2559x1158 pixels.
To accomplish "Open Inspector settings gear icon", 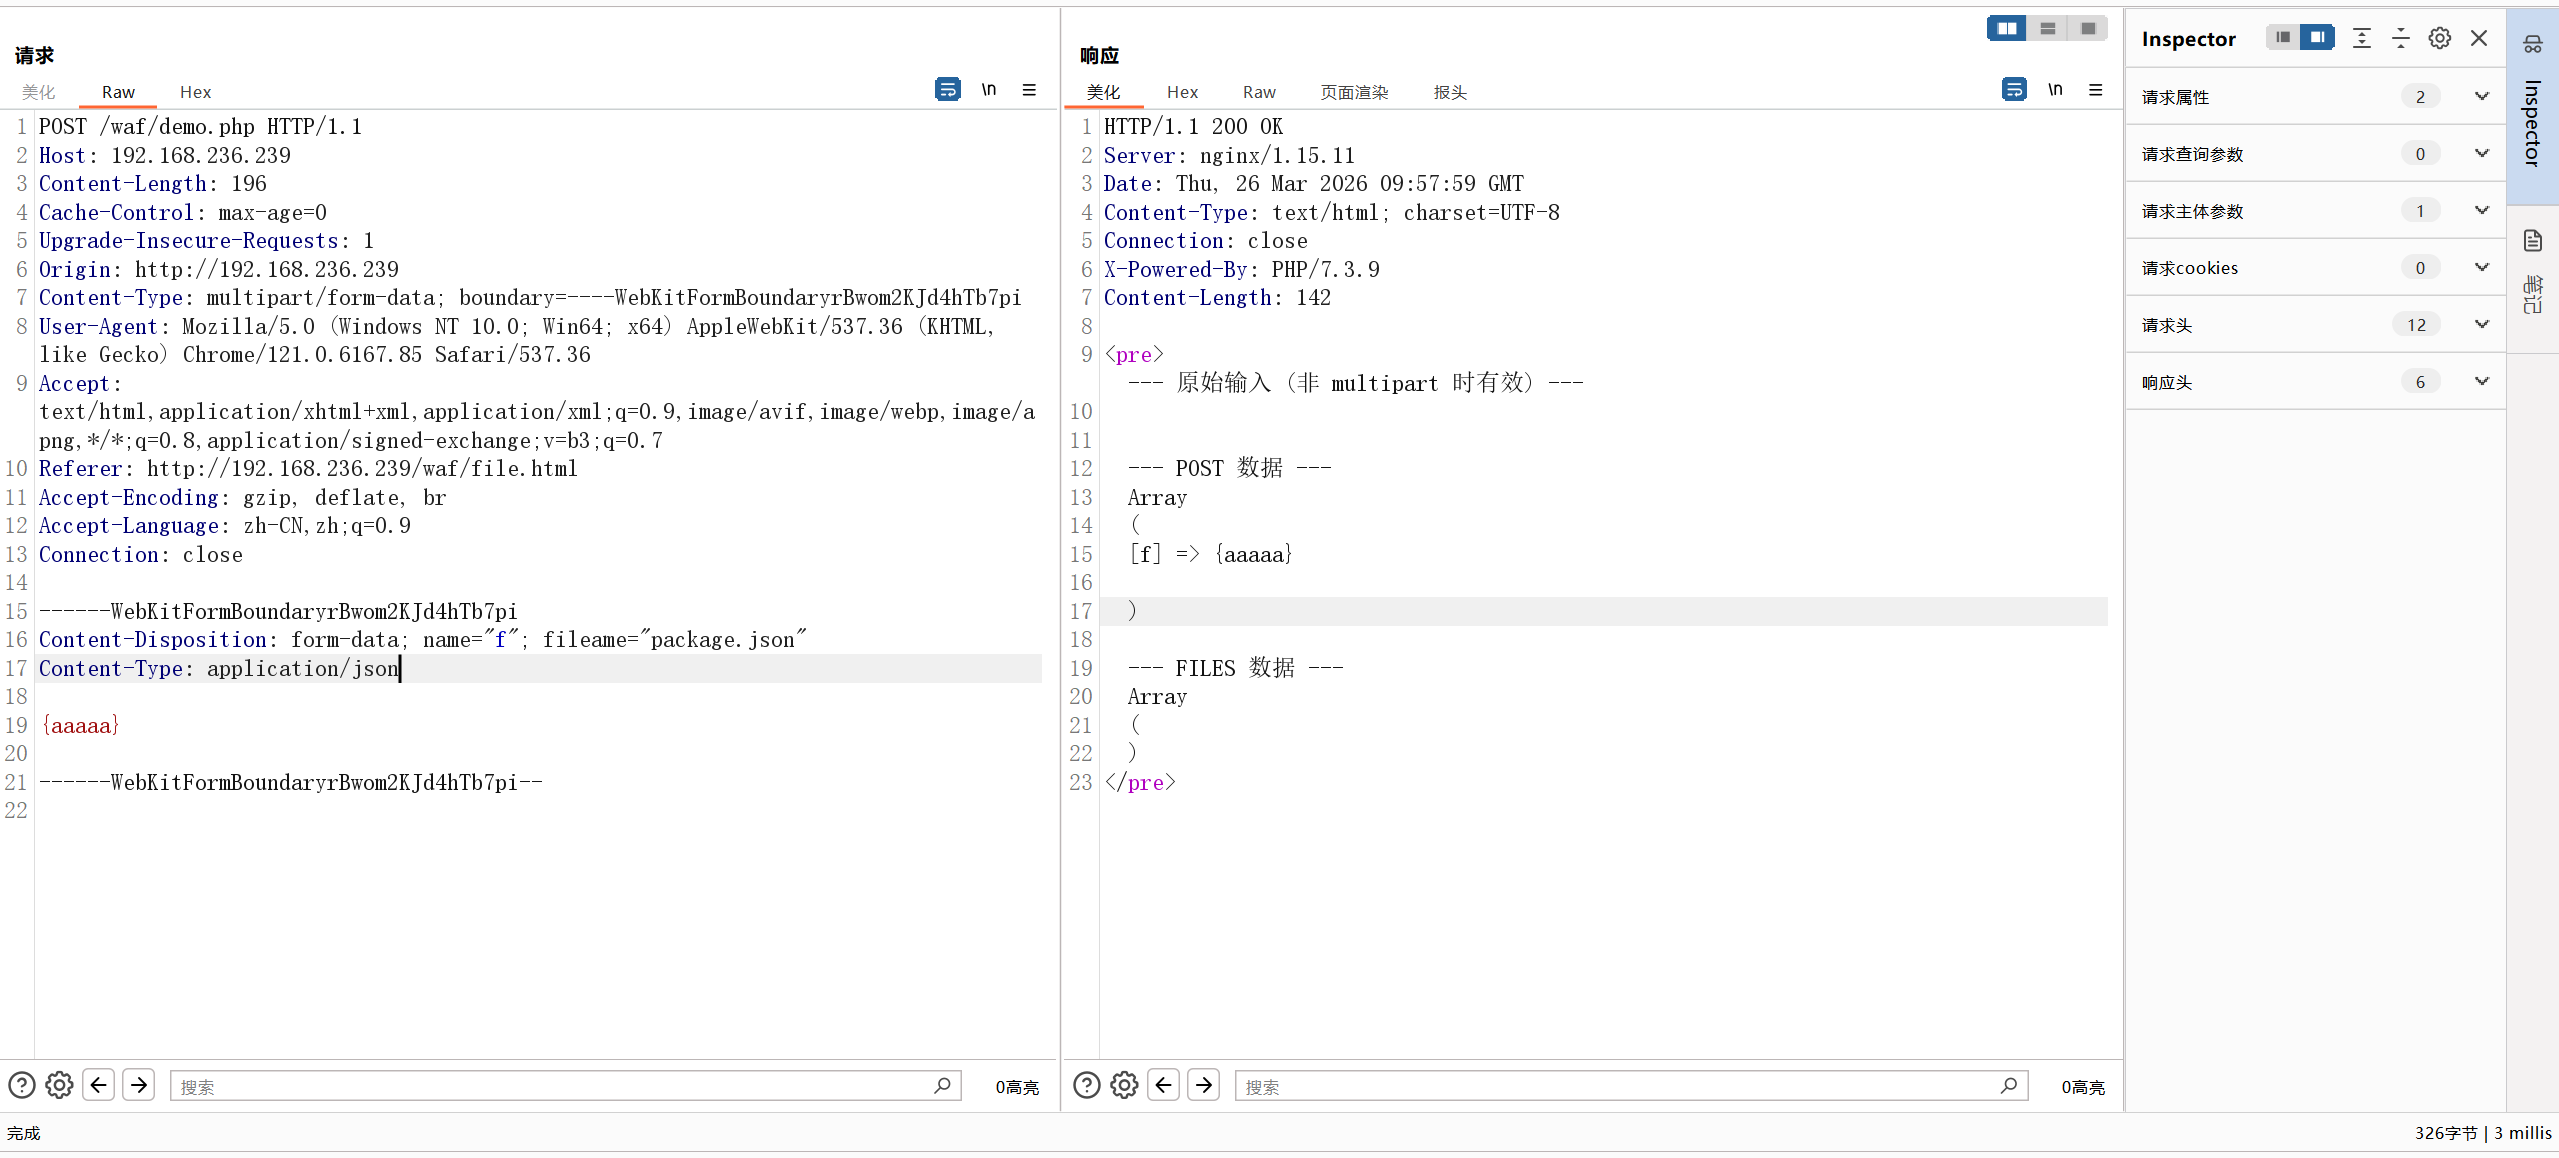I will [x=2439, y=38].
